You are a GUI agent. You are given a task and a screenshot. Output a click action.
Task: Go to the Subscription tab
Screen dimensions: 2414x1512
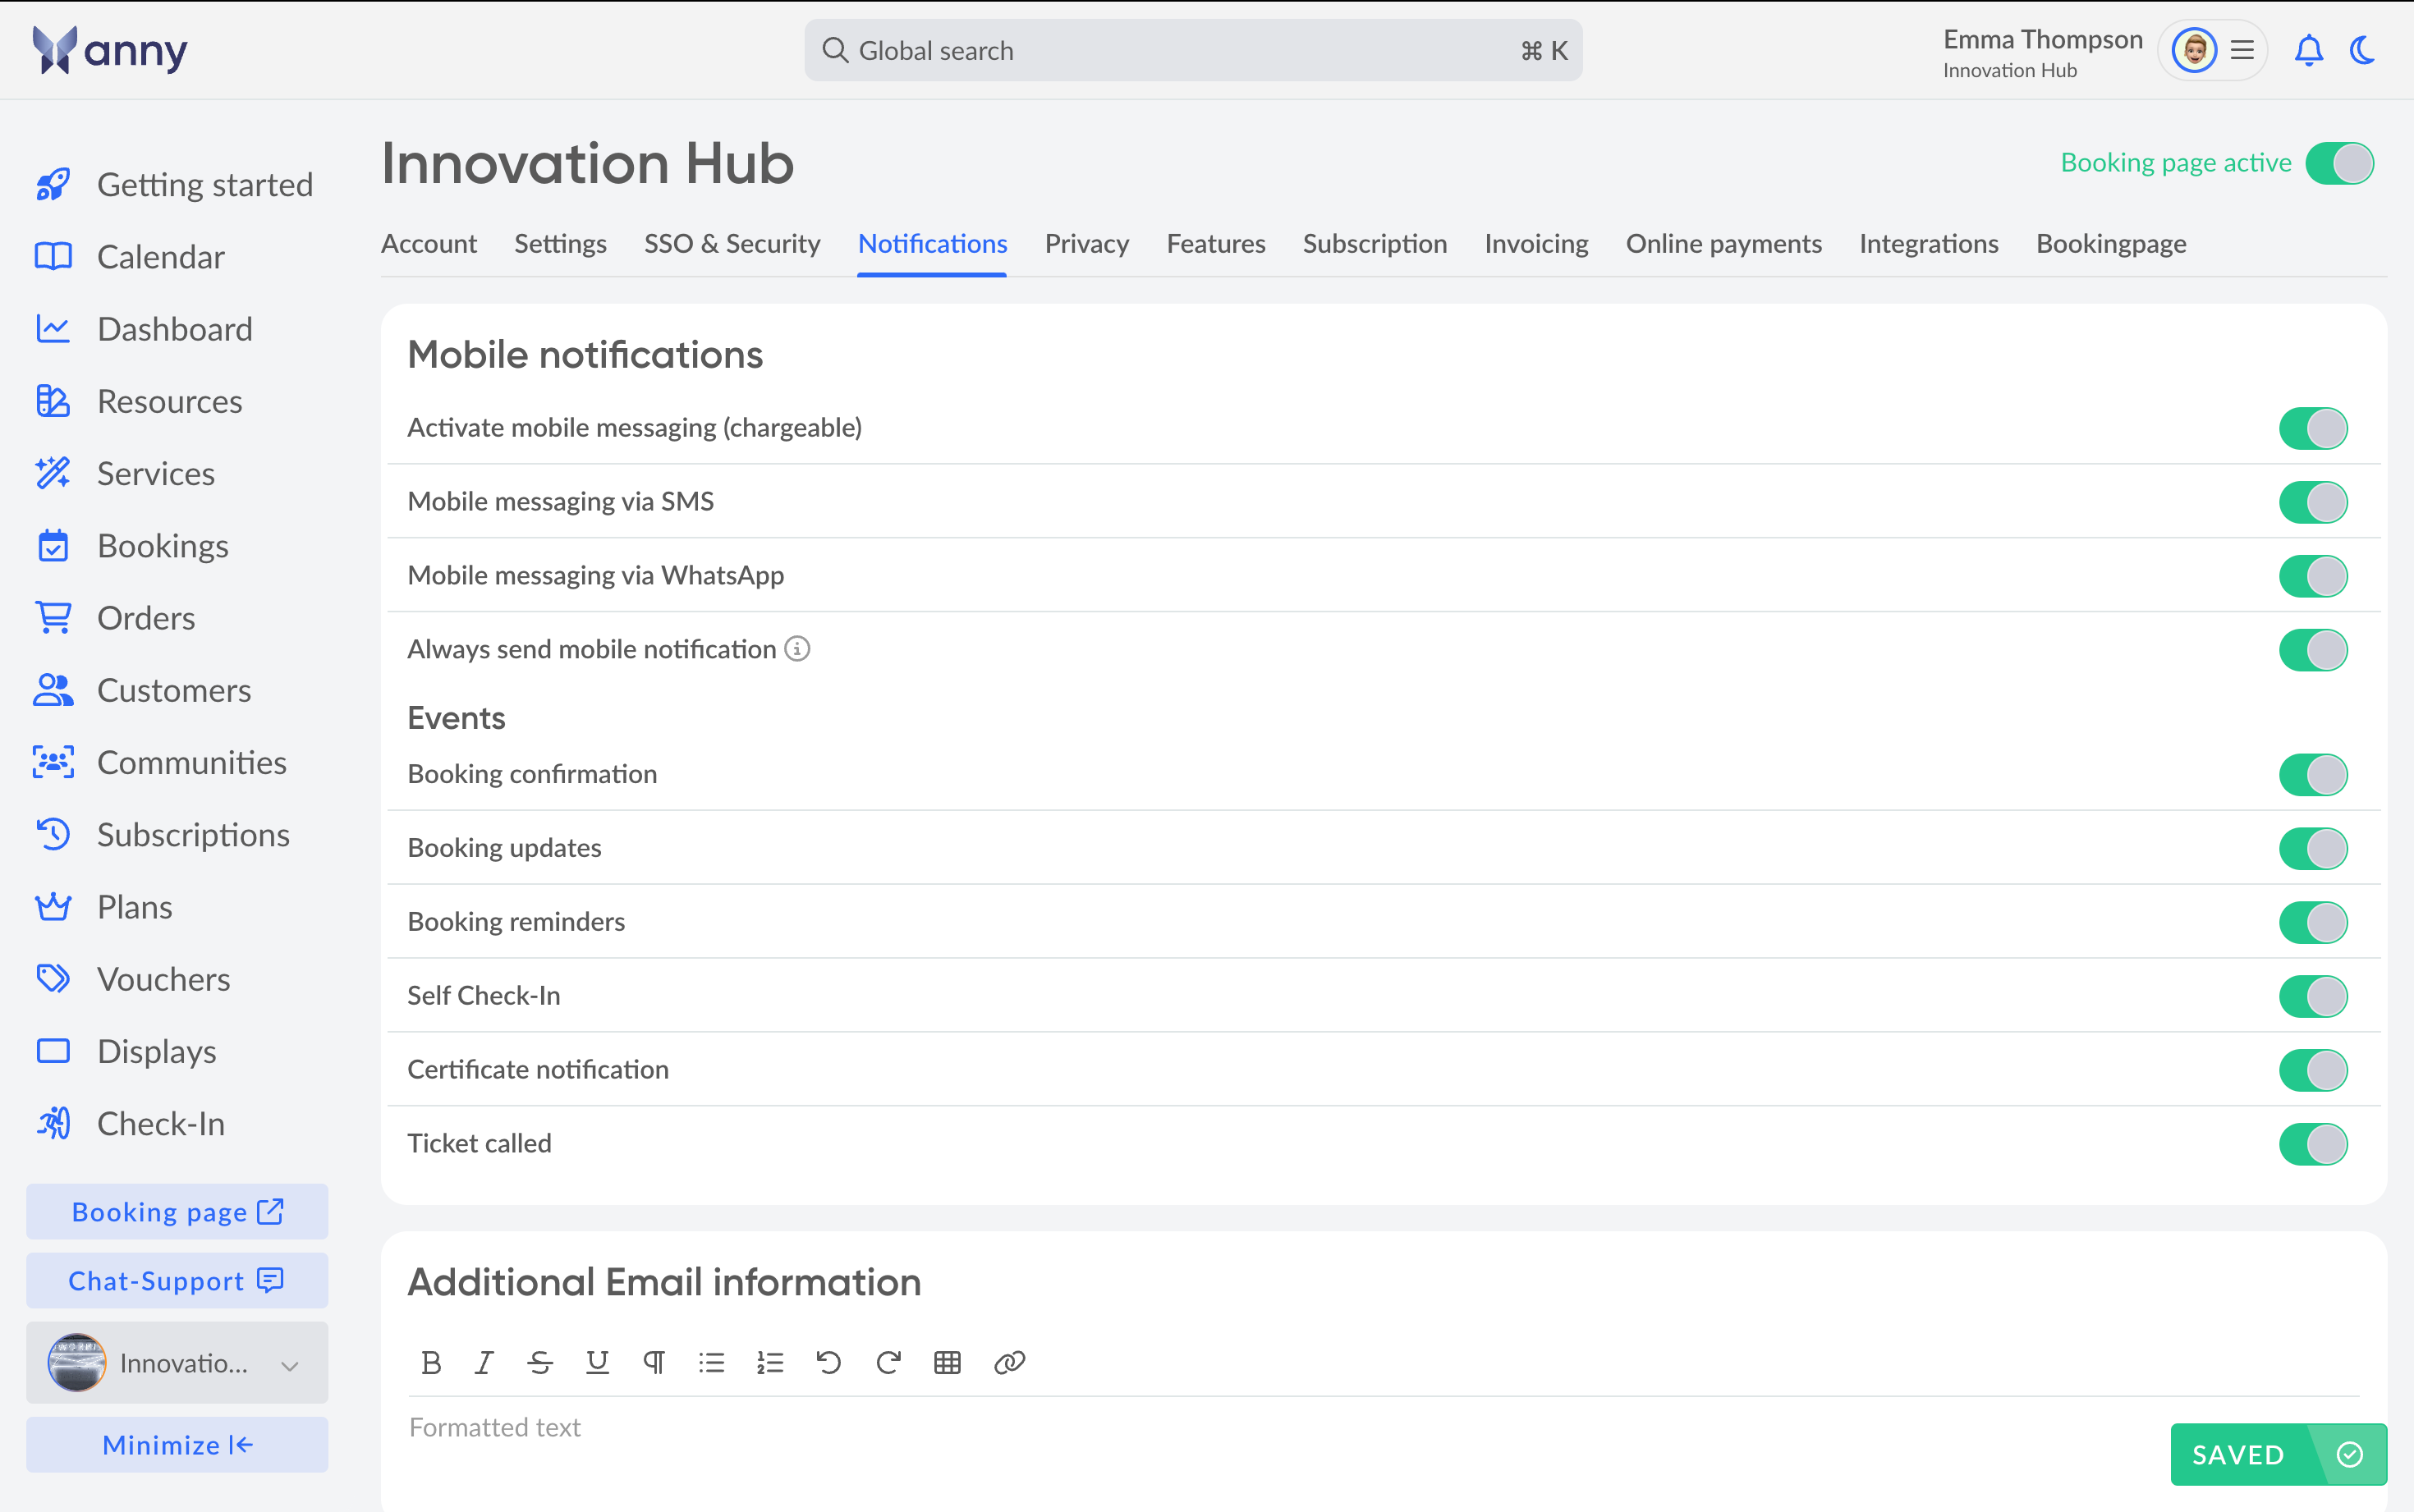pyautogui.click(x=1375, y=244)
